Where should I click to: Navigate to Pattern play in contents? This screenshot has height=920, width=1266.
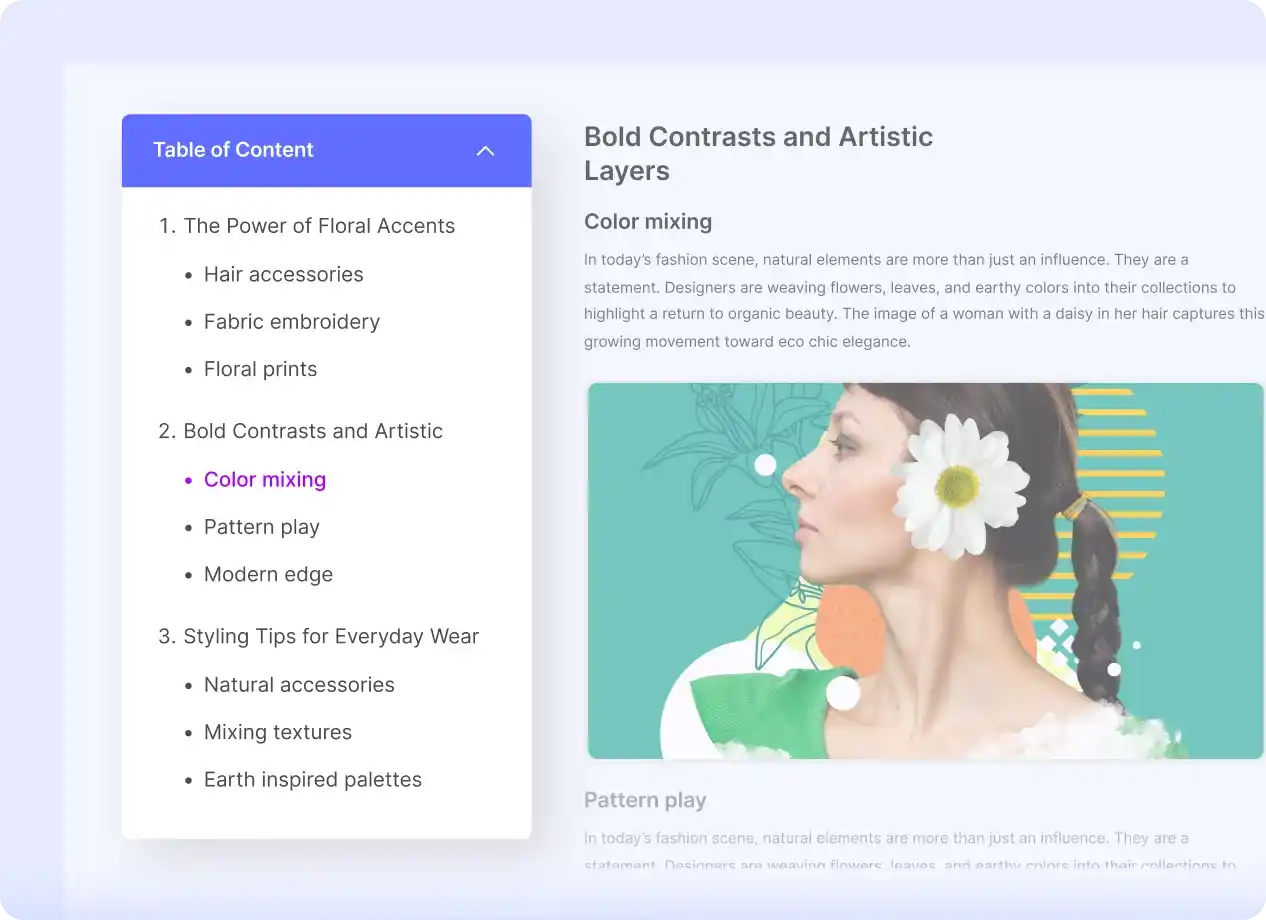pyautogui.click(x=261, y=527)
